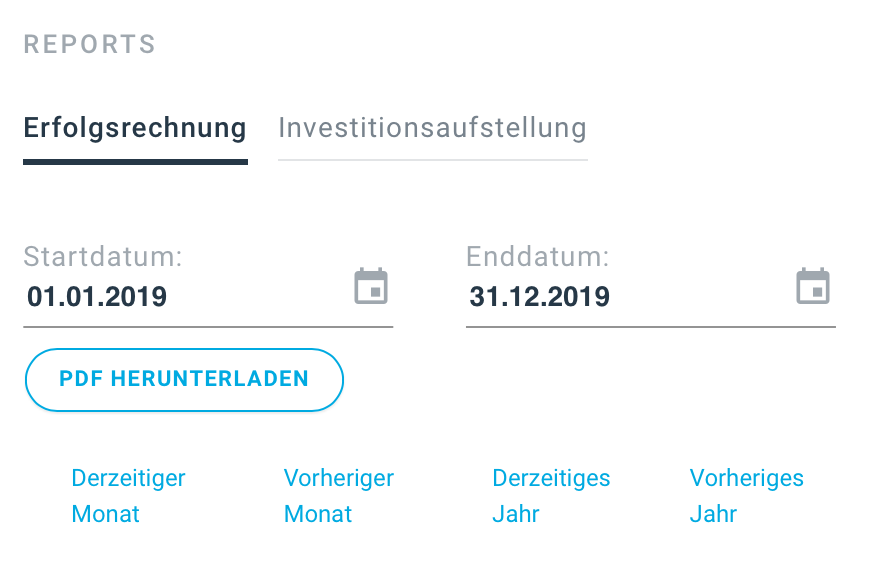Image resolution: width=878 pixels, height=566 pixels.
Task: Click empty space inside the Startdatum field
Action: coord(258,297)
